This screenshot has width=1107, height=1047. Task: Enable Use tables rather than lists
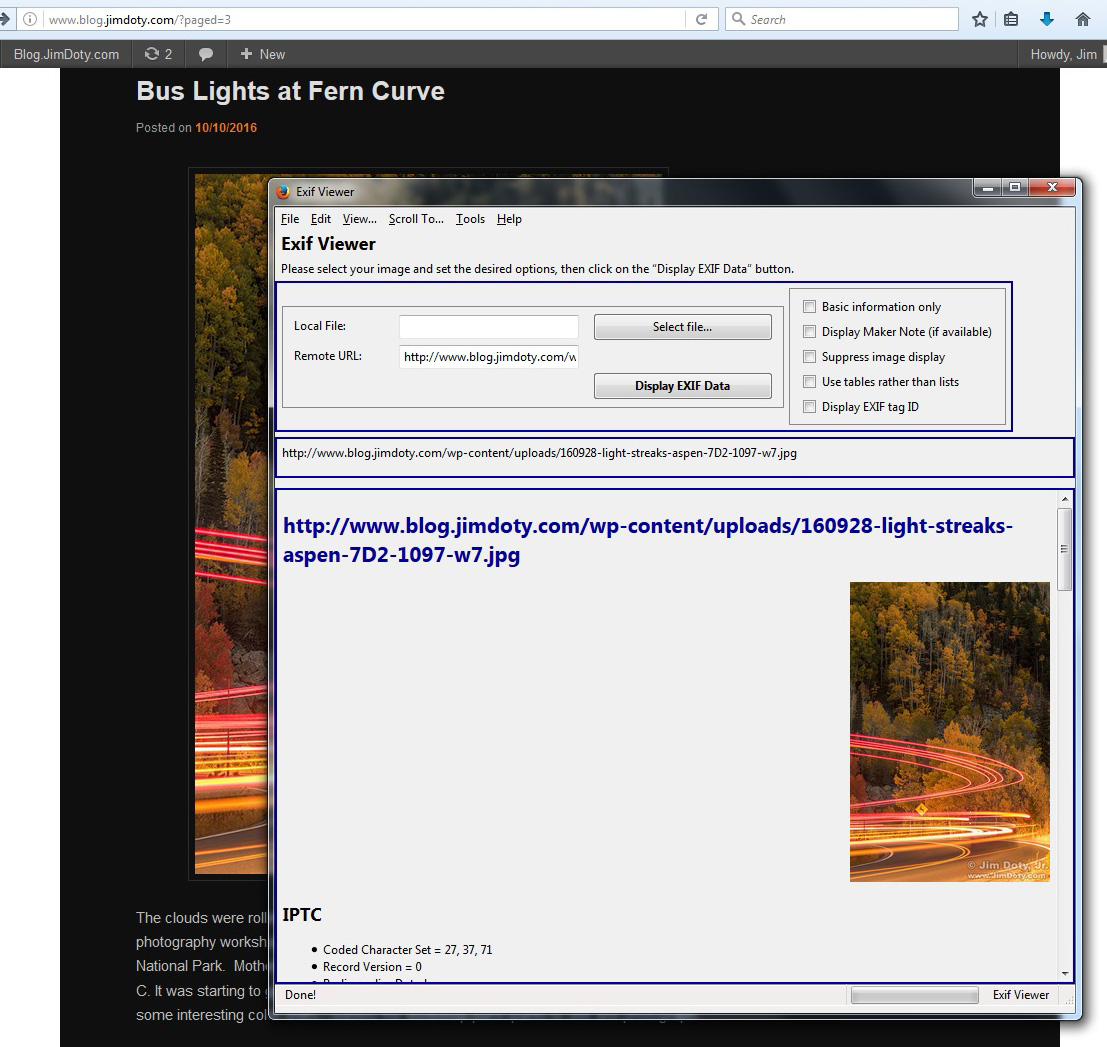click(809, 382)
